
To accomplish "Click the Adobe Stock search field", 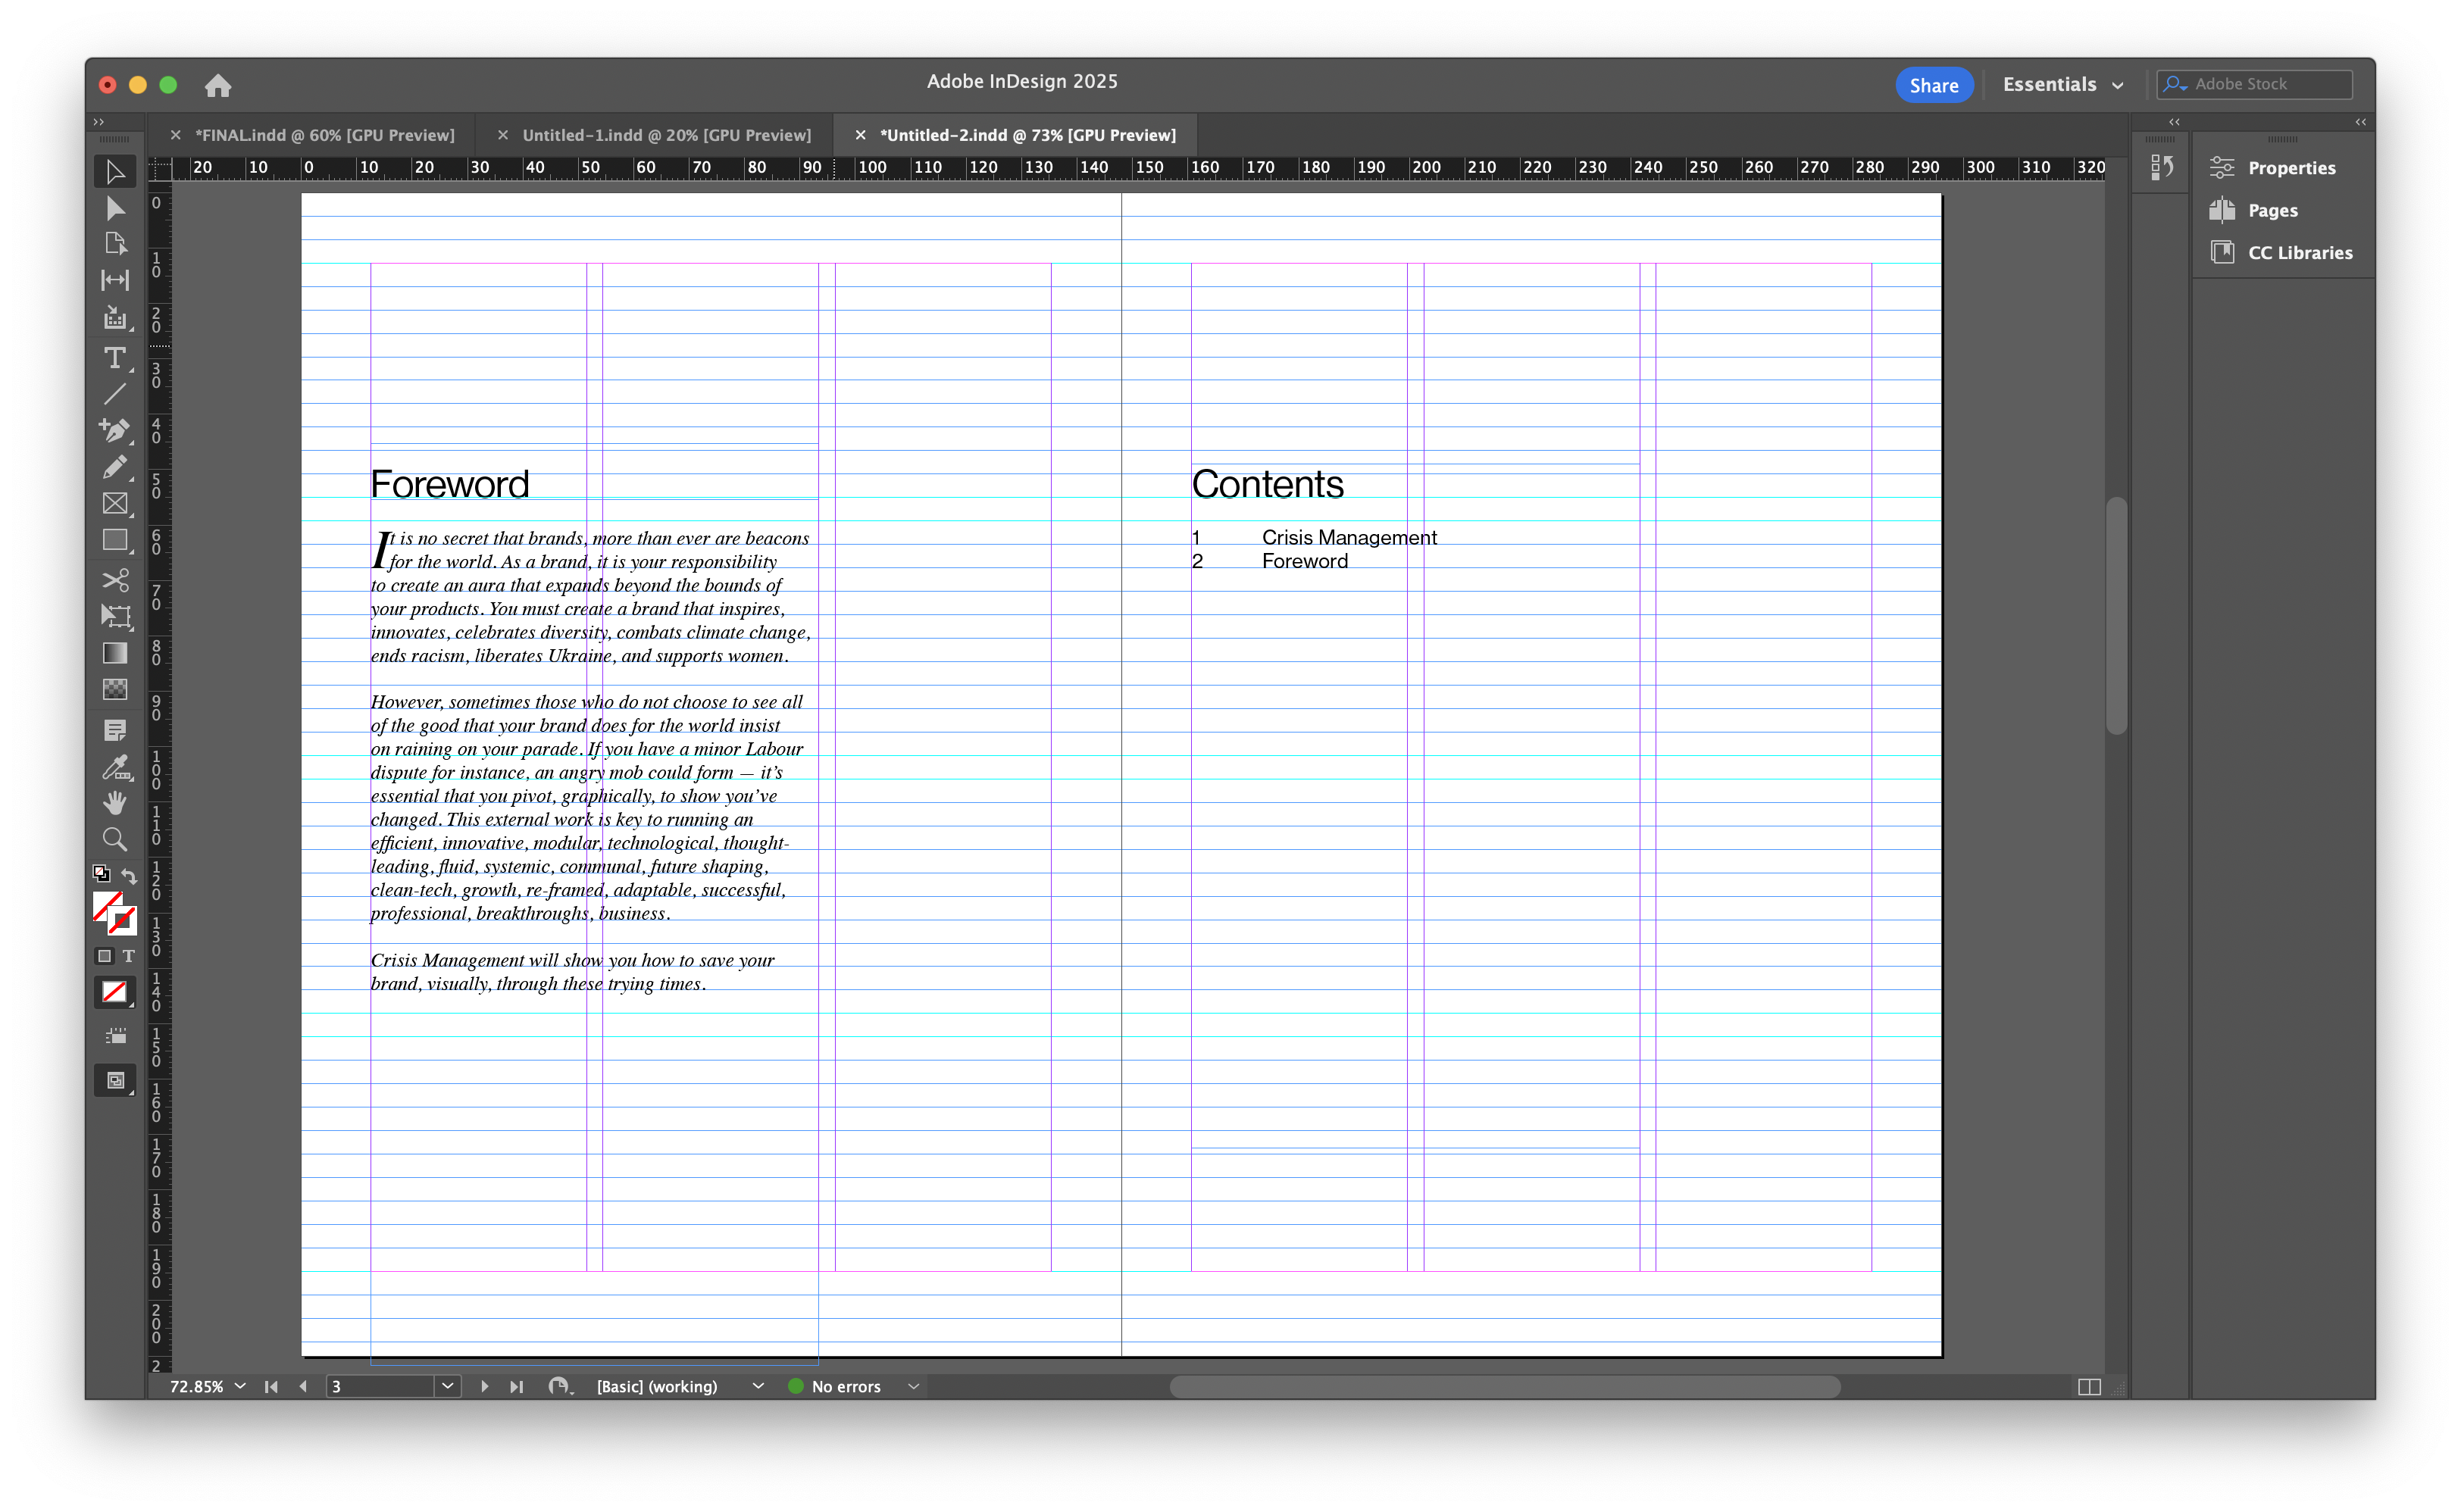I will point(2254,85).
